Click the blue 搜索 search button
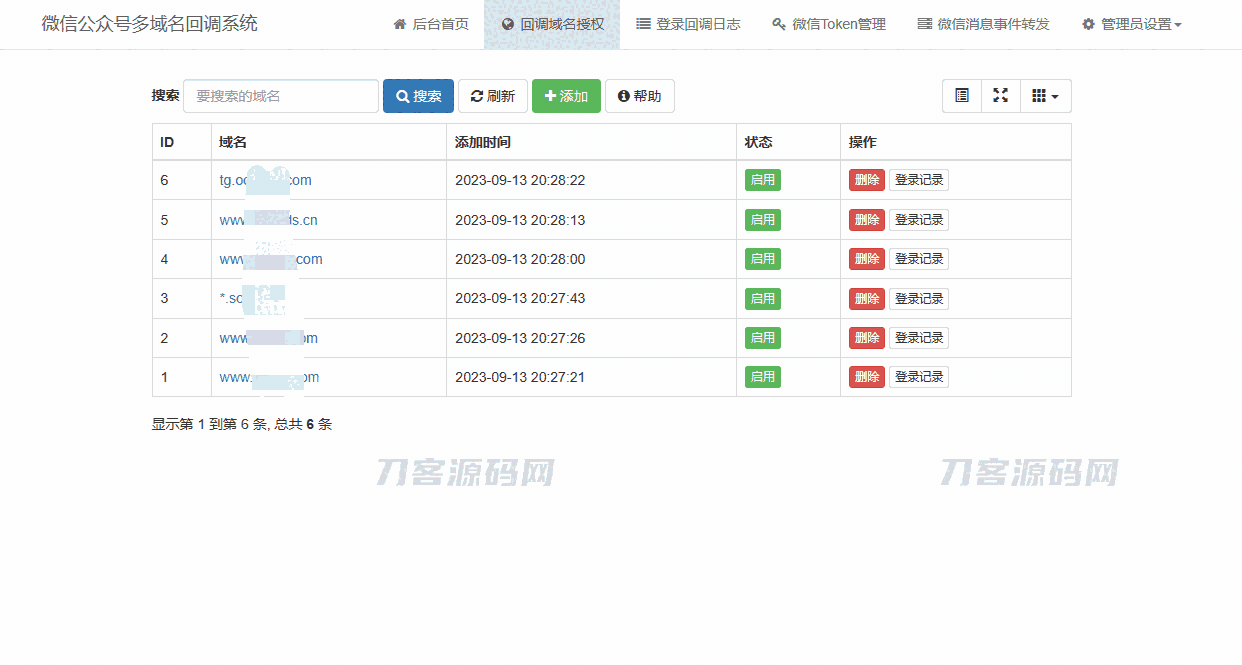Image resolution: width=1242 pixels, height=665 pixels. click(x=418, y=96)
